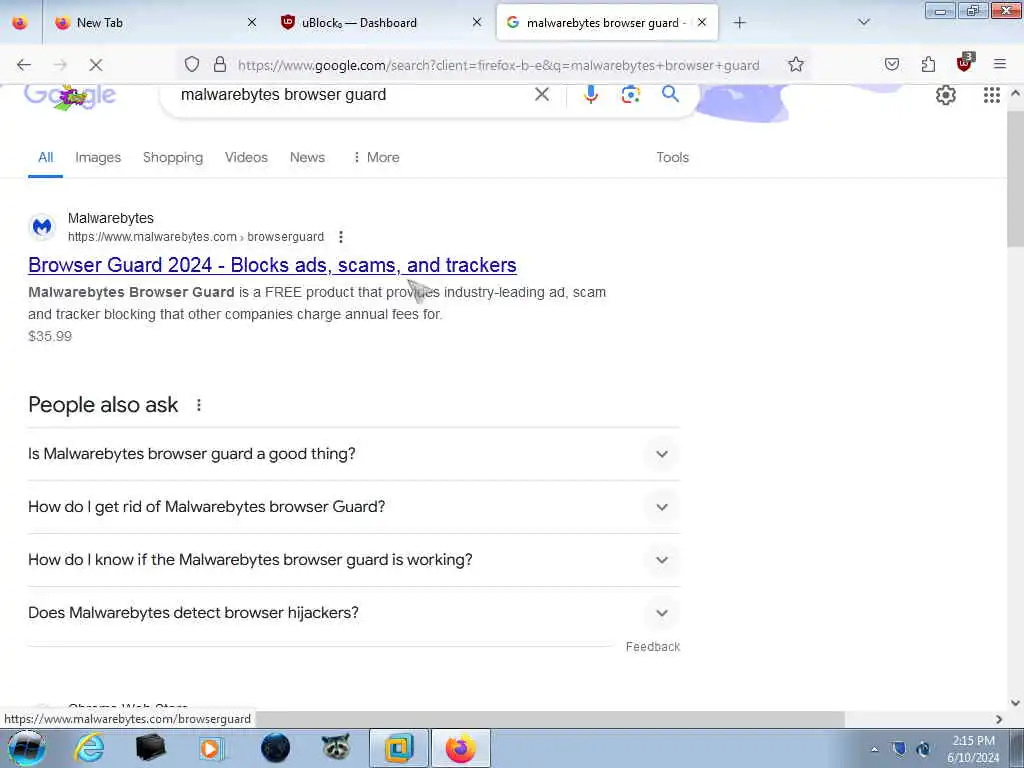Switch to Shopping results
The height and width of the screenshot is (768, 1024).
point(173,157)
